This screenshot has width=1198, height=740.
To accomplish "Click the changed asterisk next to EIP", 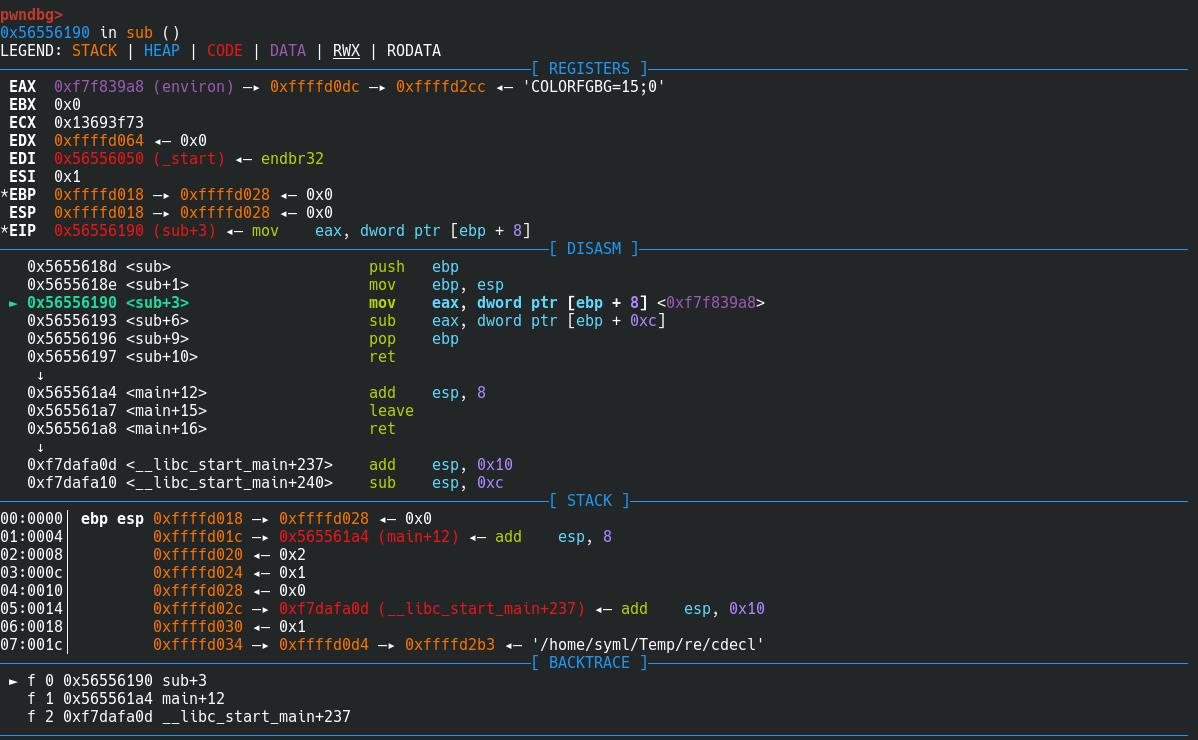I will coord(5,231).
